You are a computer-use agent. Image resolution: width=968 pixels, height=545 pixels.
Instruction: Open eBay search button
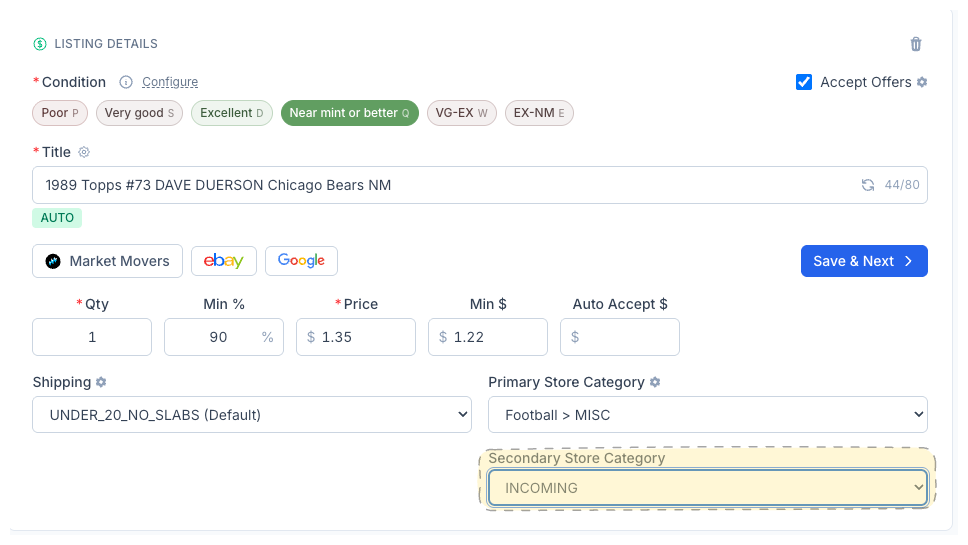tap(224, 261)
